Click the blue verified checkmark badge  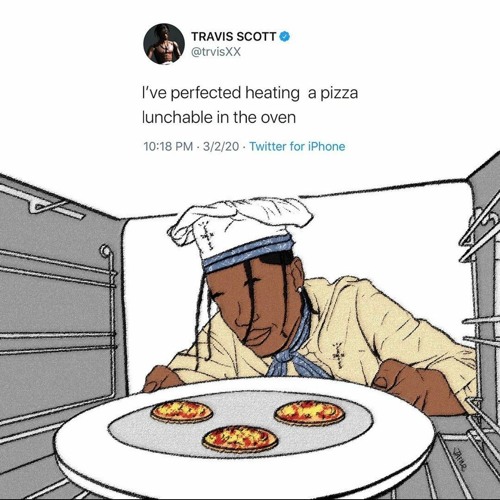click(x=284, y=36)
